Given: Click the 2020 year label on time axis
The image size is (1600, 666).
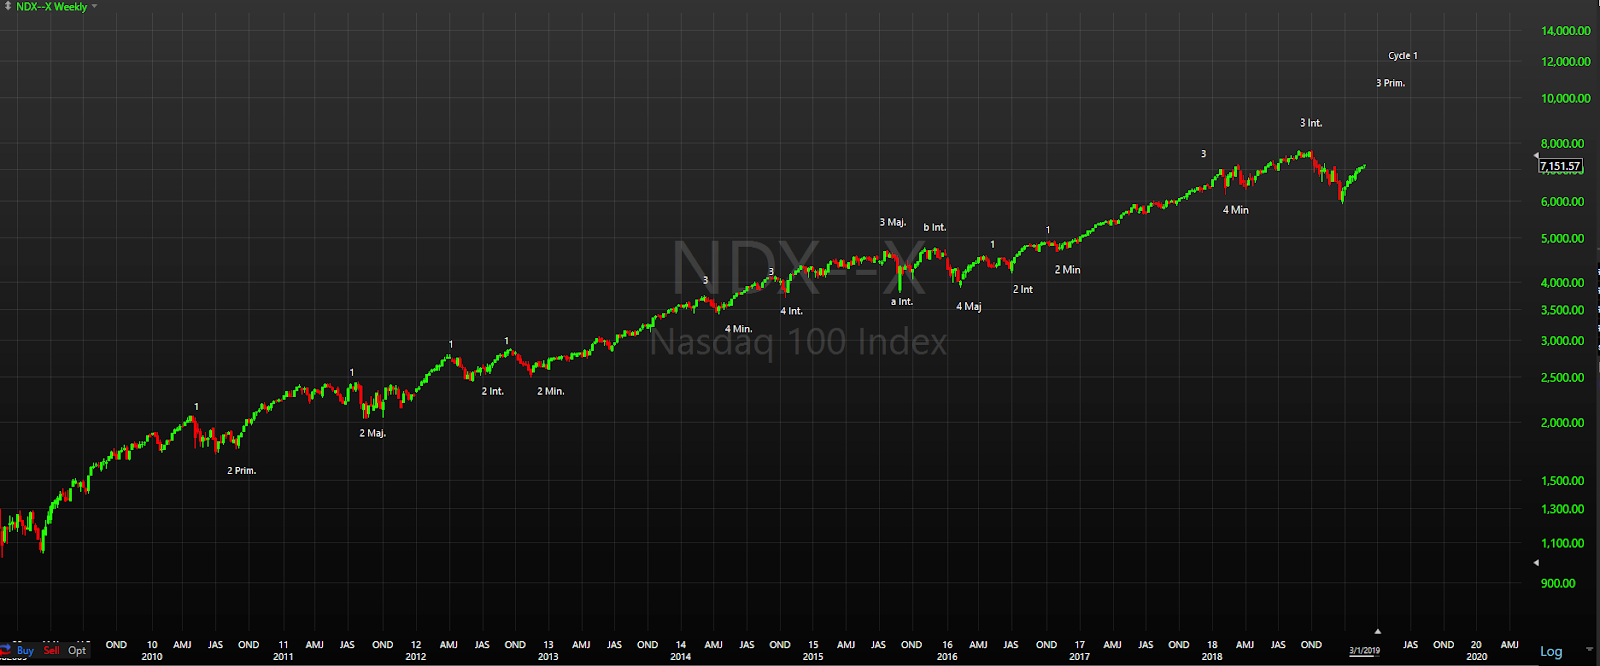Looking at the screenshot, I should (1476, 657).
